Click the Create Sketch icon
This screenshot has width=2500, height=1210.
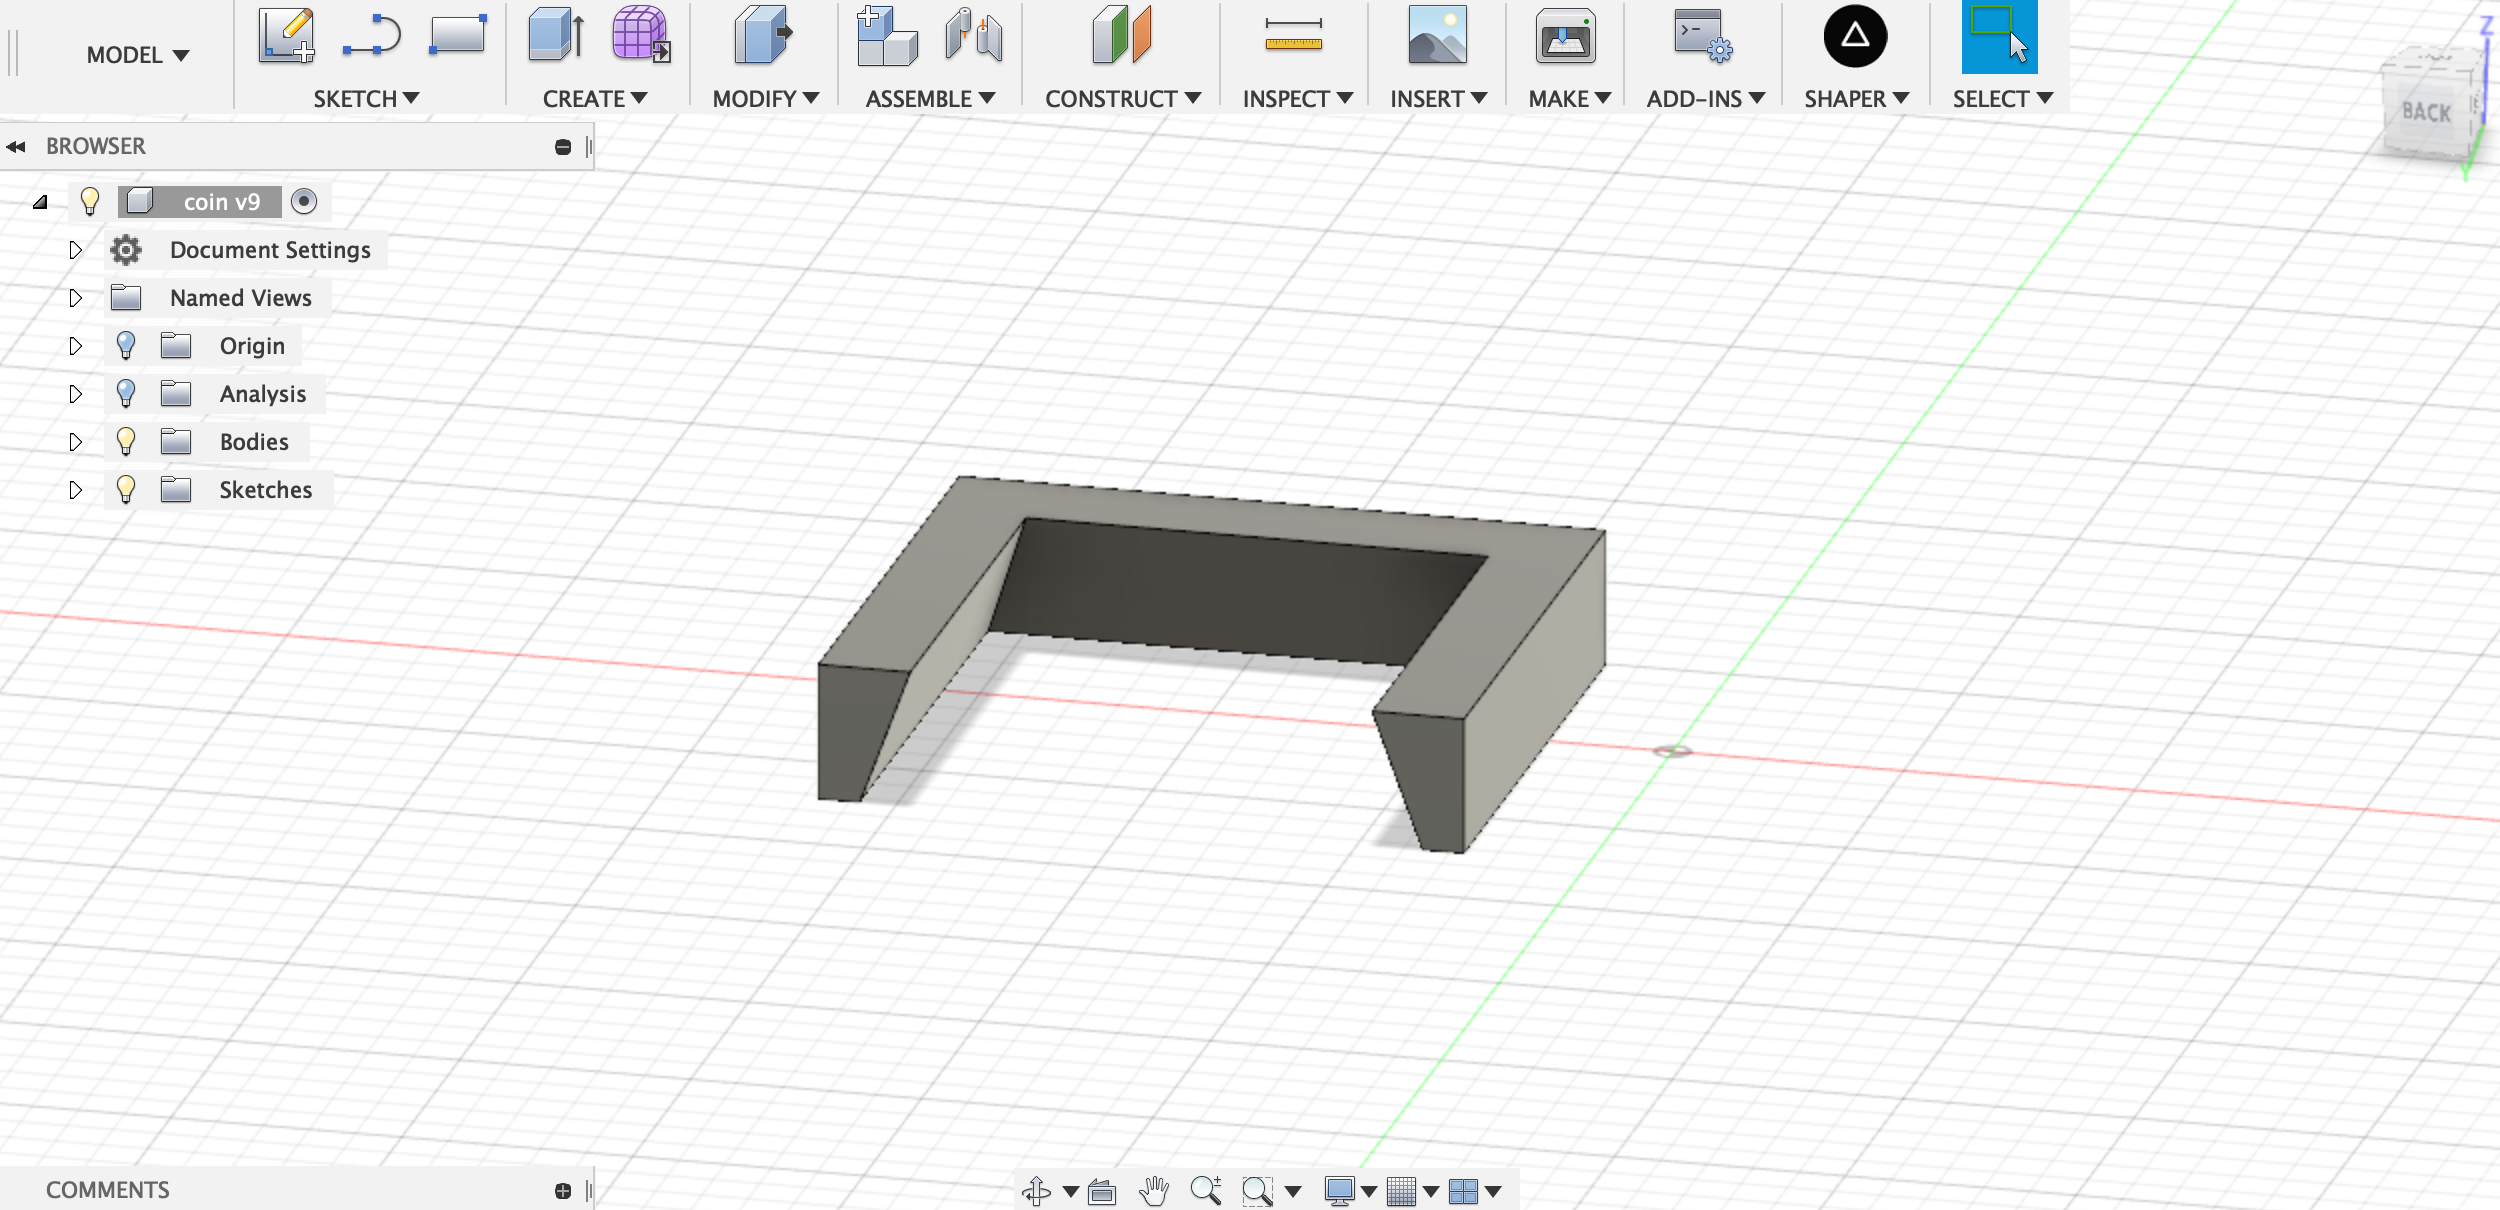click(286, 36)
